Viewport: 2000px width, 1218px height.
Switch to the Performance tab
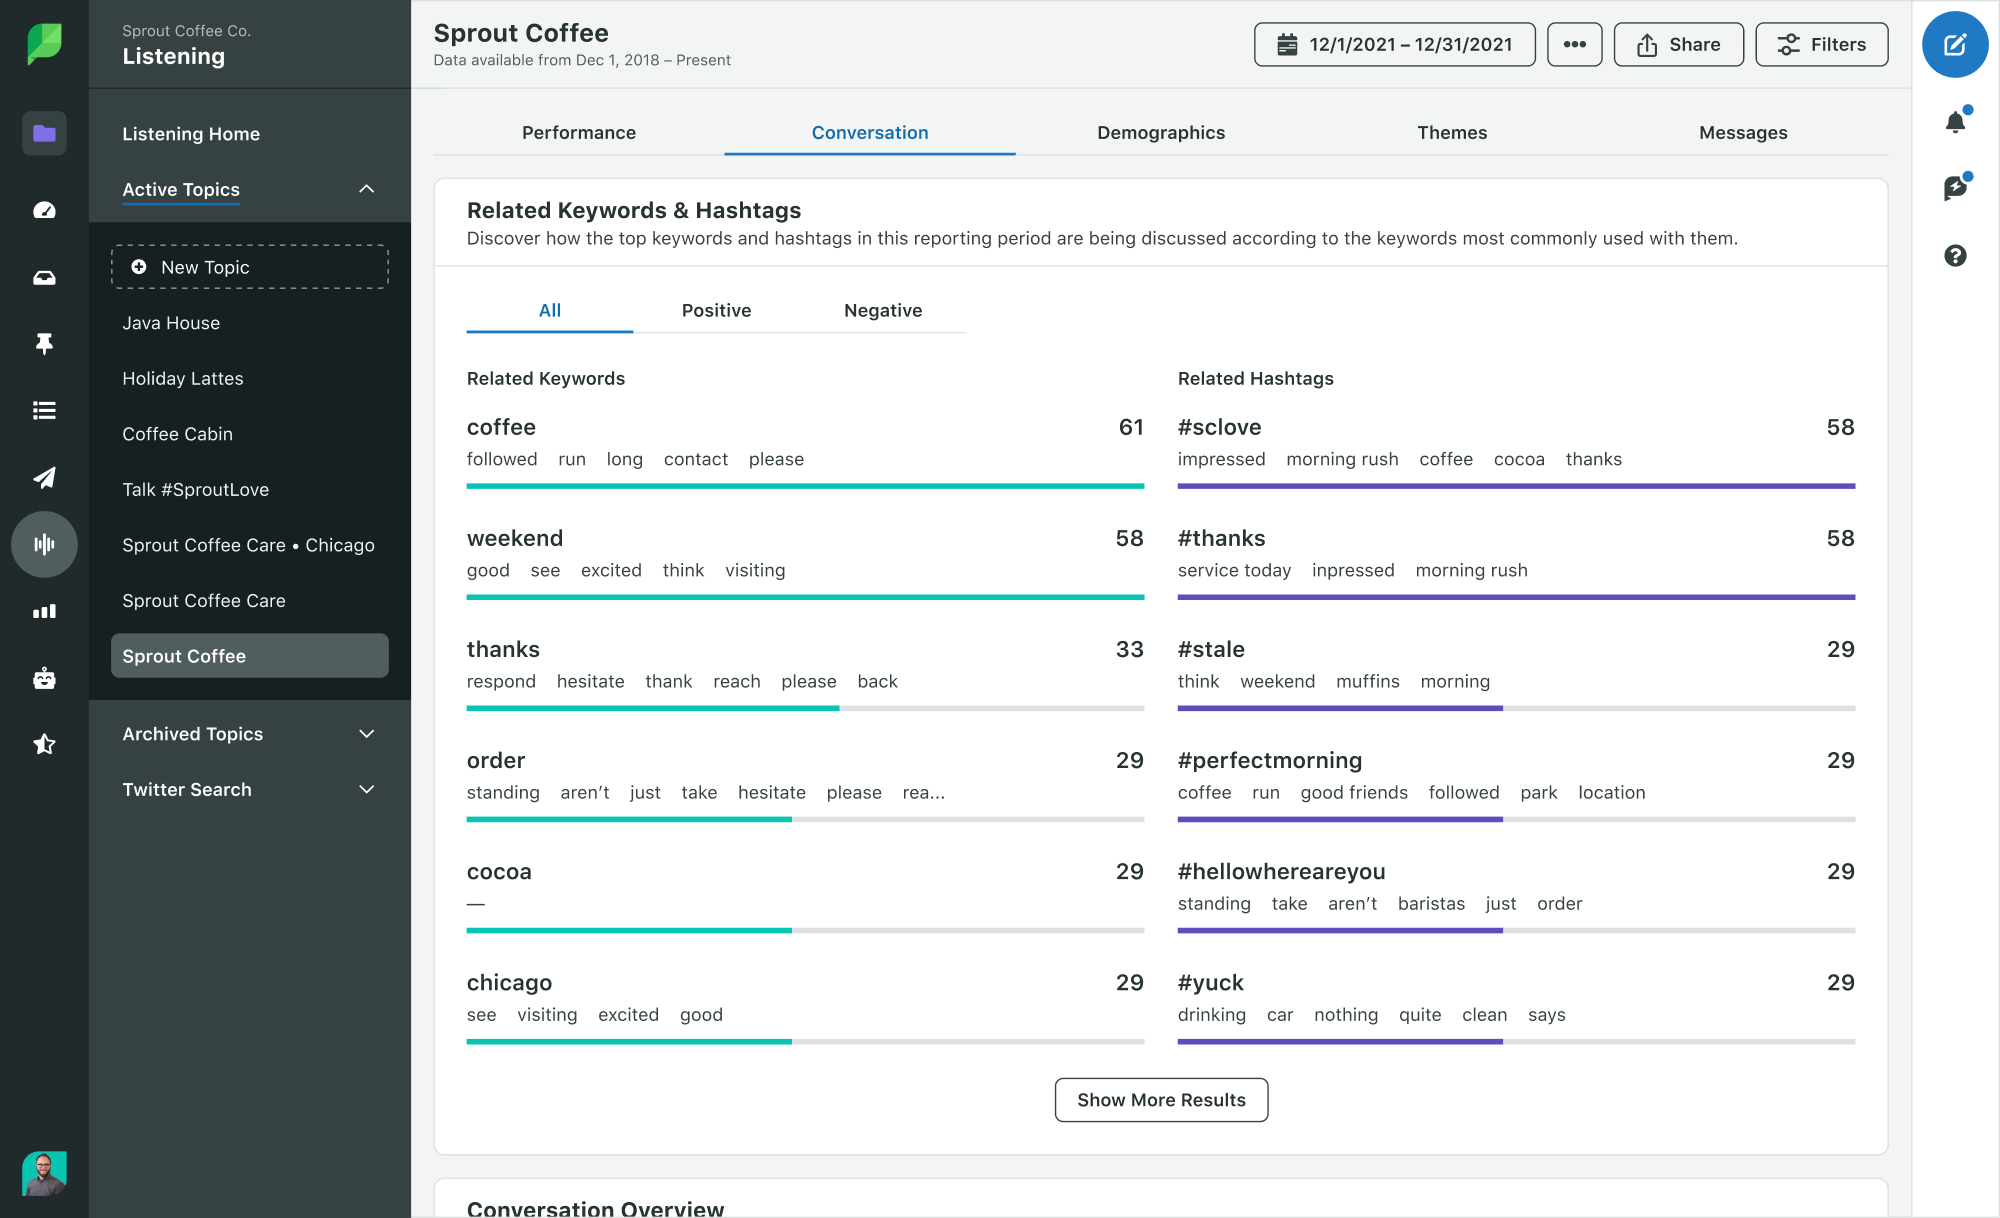tap(580, 133)
